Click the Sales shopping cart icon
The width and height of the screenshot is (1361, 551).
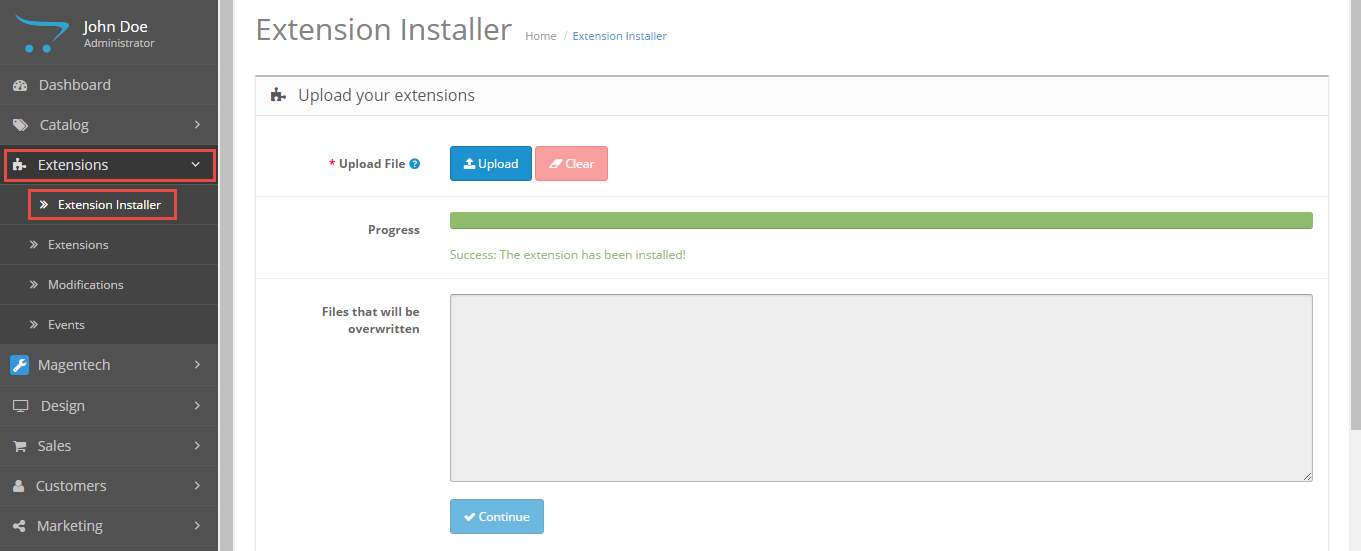20,446
